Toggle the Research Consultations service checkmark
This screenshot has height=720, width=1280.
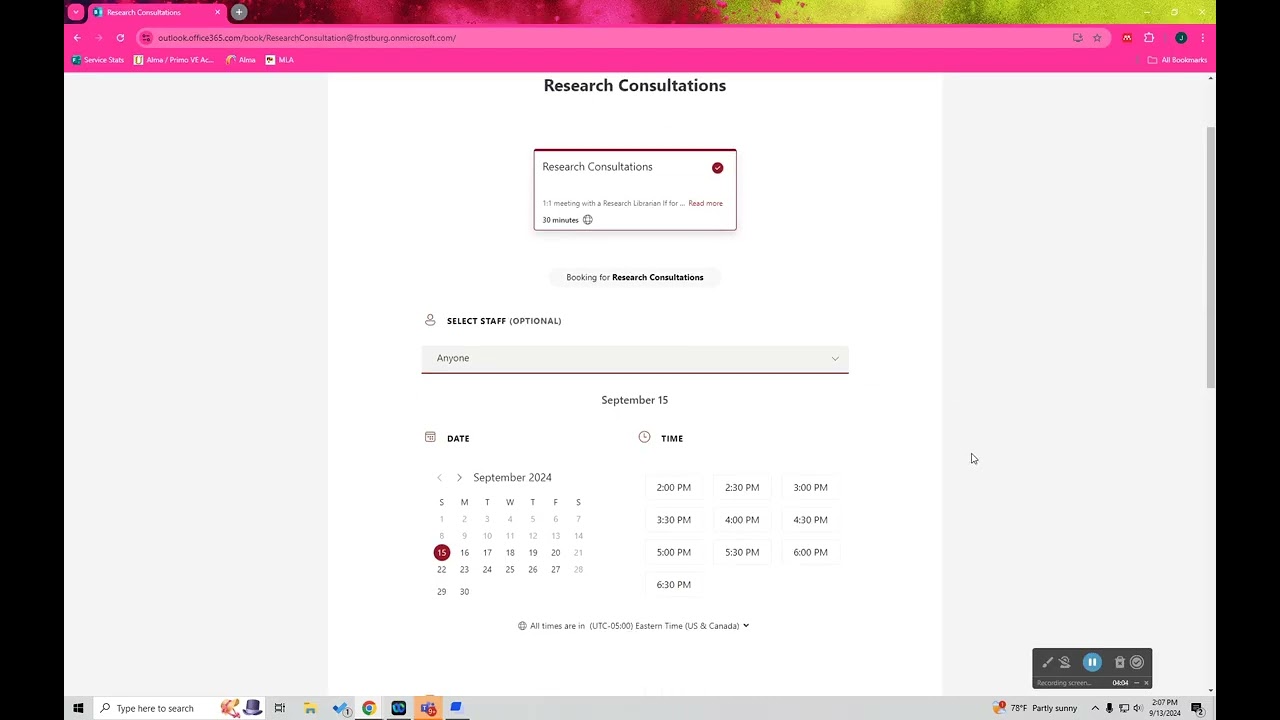pos(717,168)
